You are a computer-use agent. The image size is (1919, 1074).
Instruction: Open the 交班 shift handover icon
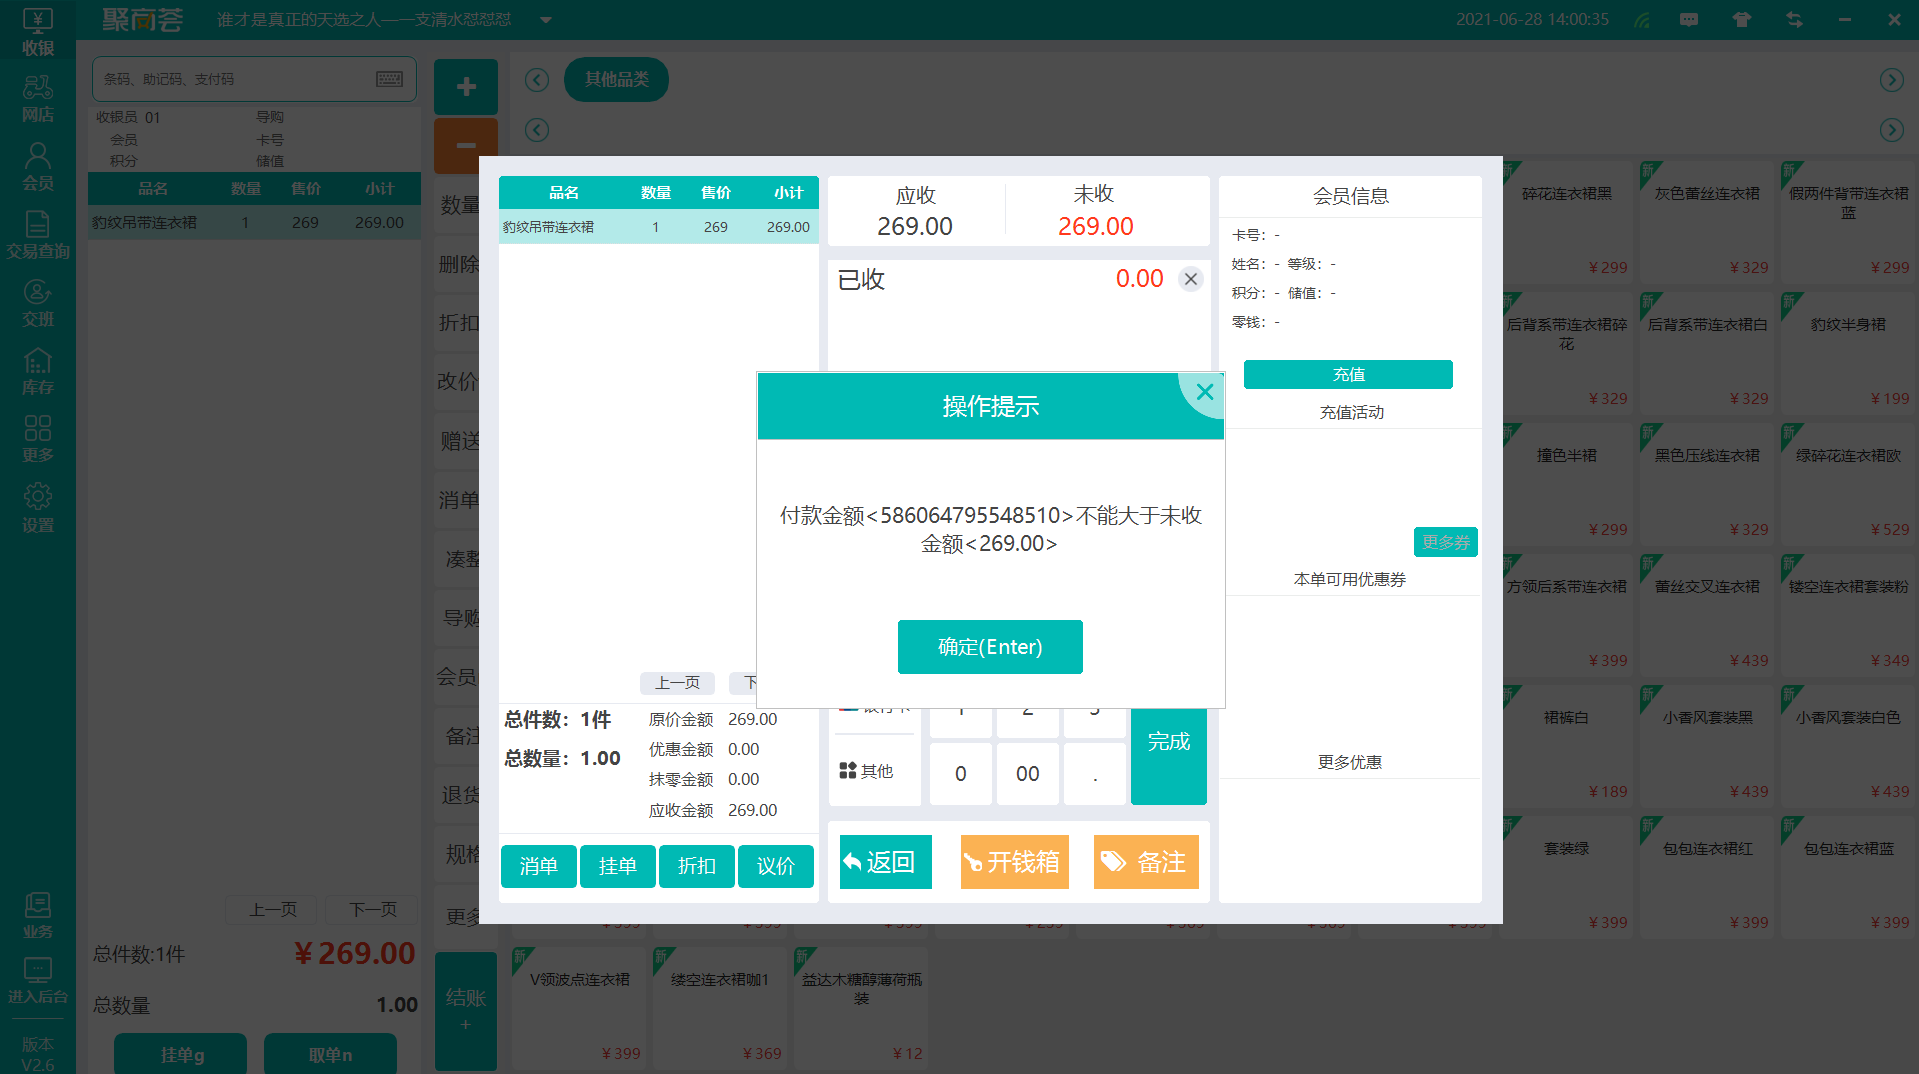pyautogui.click(x=38, y=304)
